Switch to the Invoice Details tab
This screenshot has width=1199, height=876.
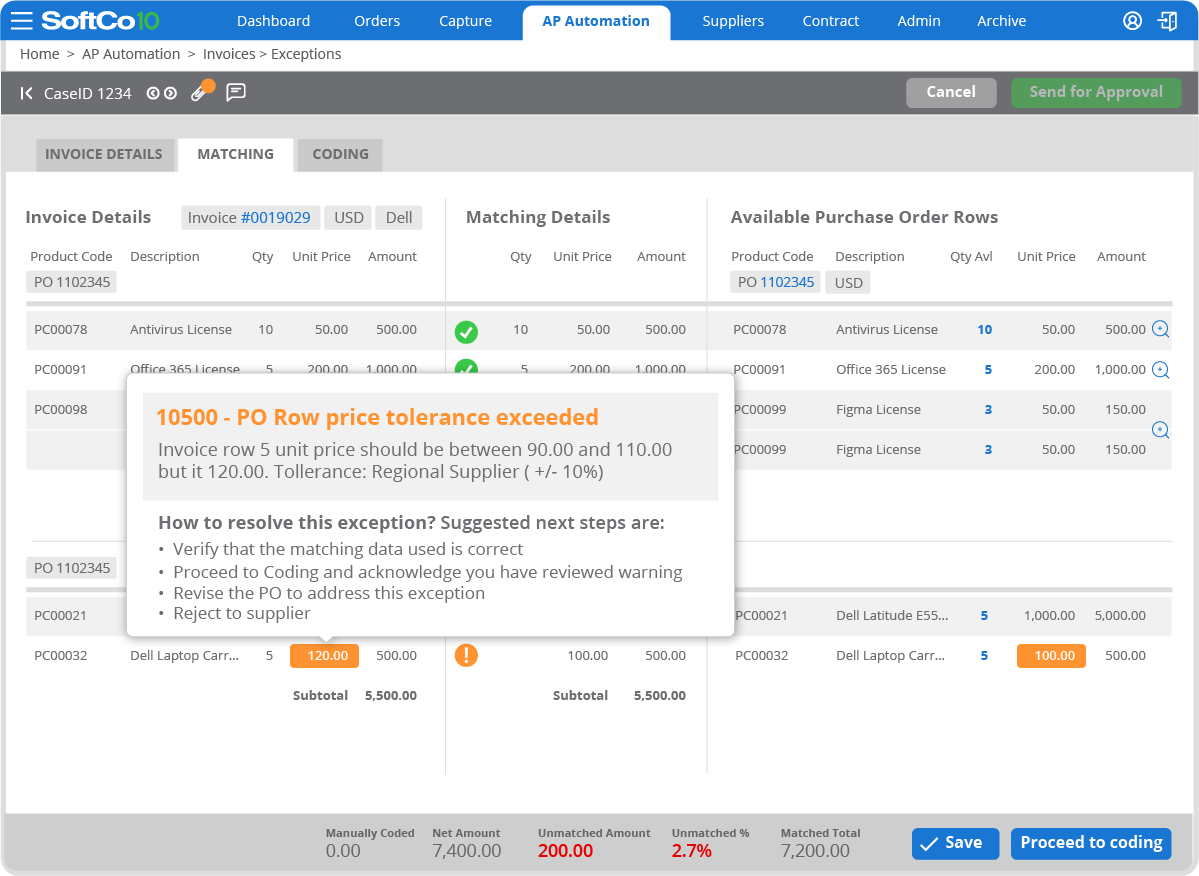point(104,154)
